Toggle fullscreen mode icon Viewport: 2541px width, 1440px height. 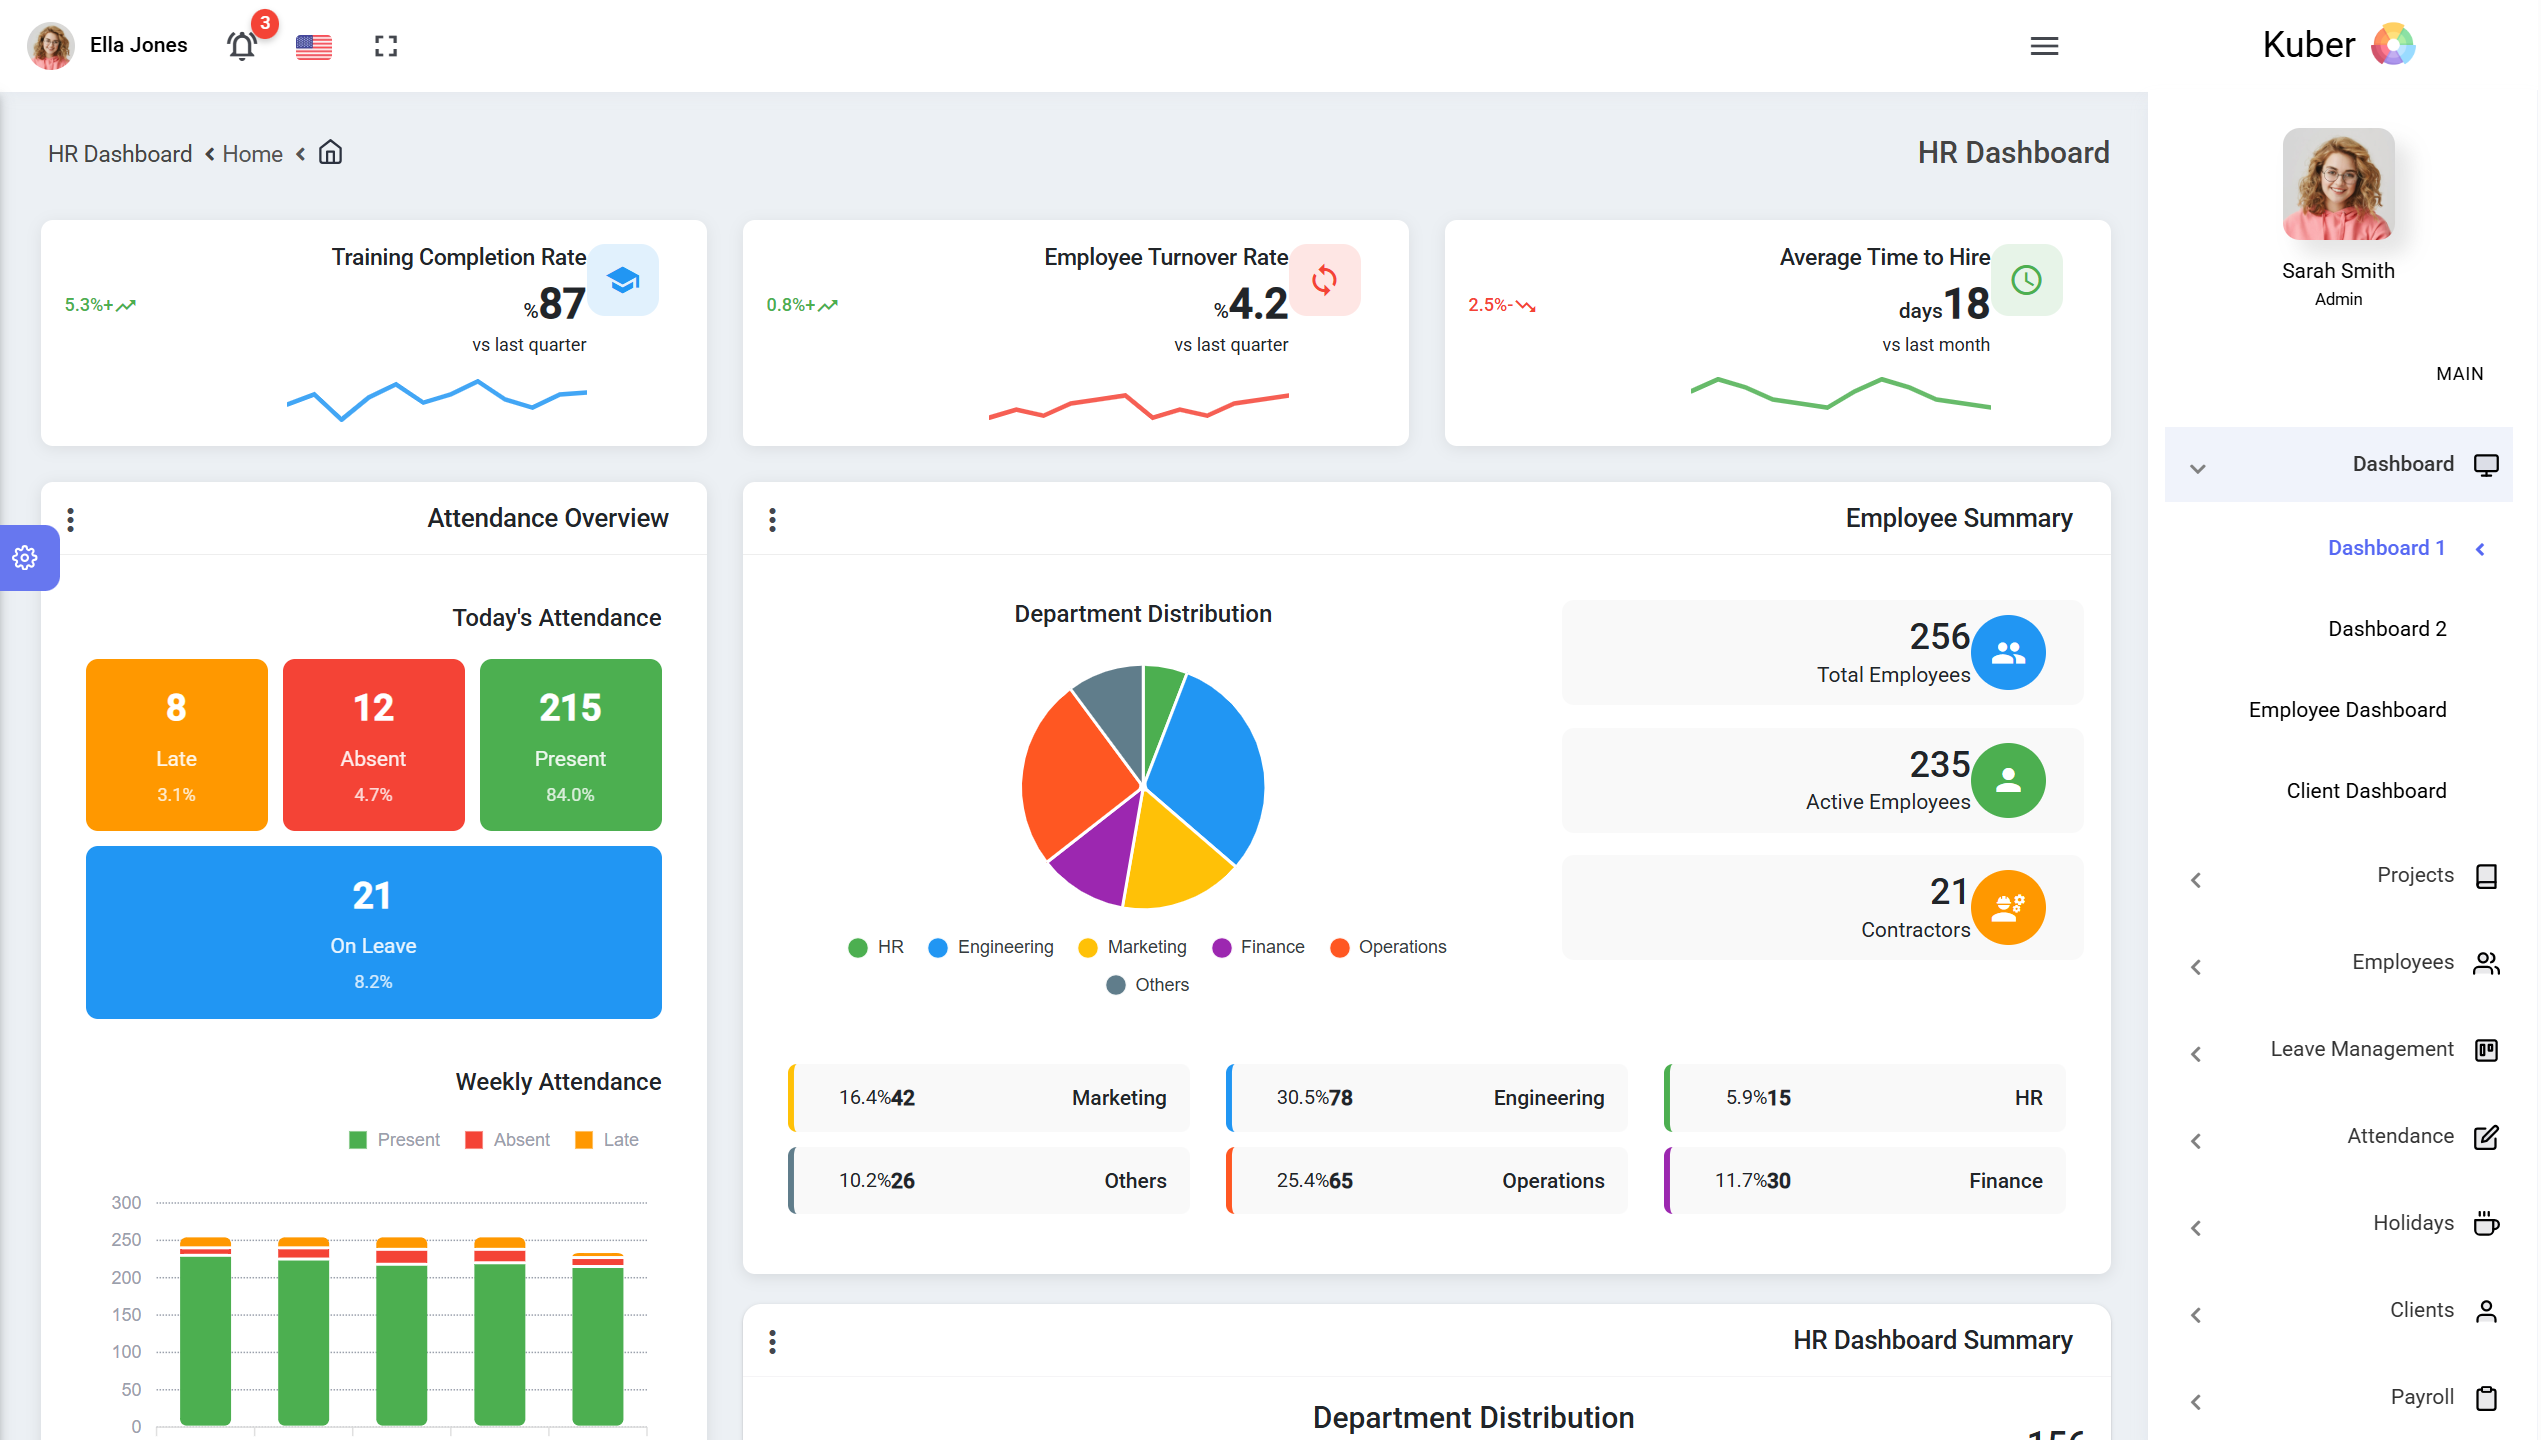[x=386, y=46]
